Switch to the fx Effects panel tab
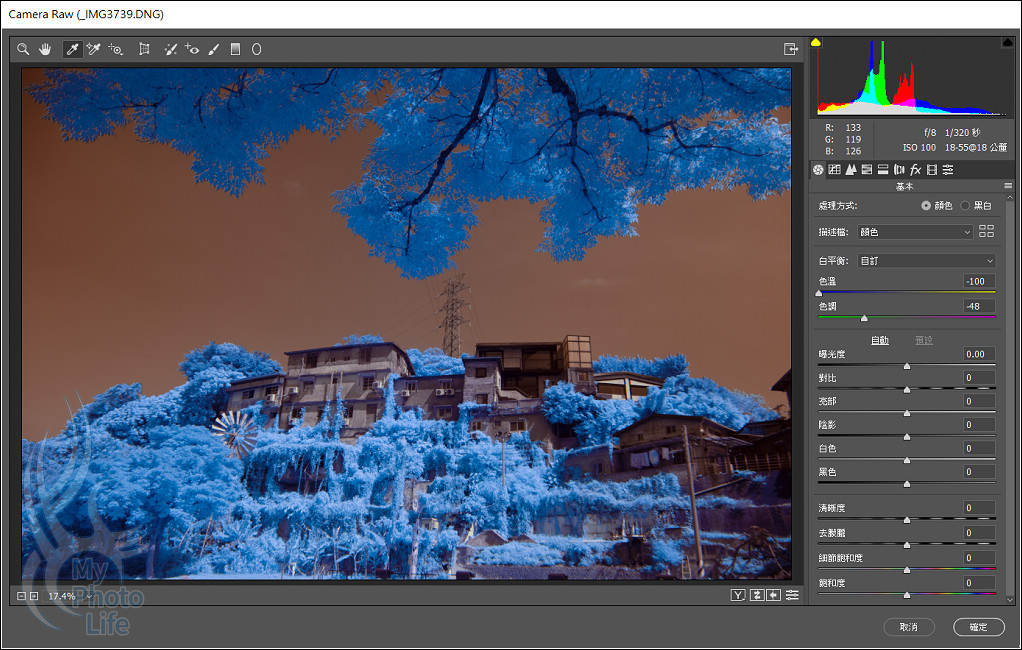The height and width of the screenshot is (650, 1022). pos(915,170)
